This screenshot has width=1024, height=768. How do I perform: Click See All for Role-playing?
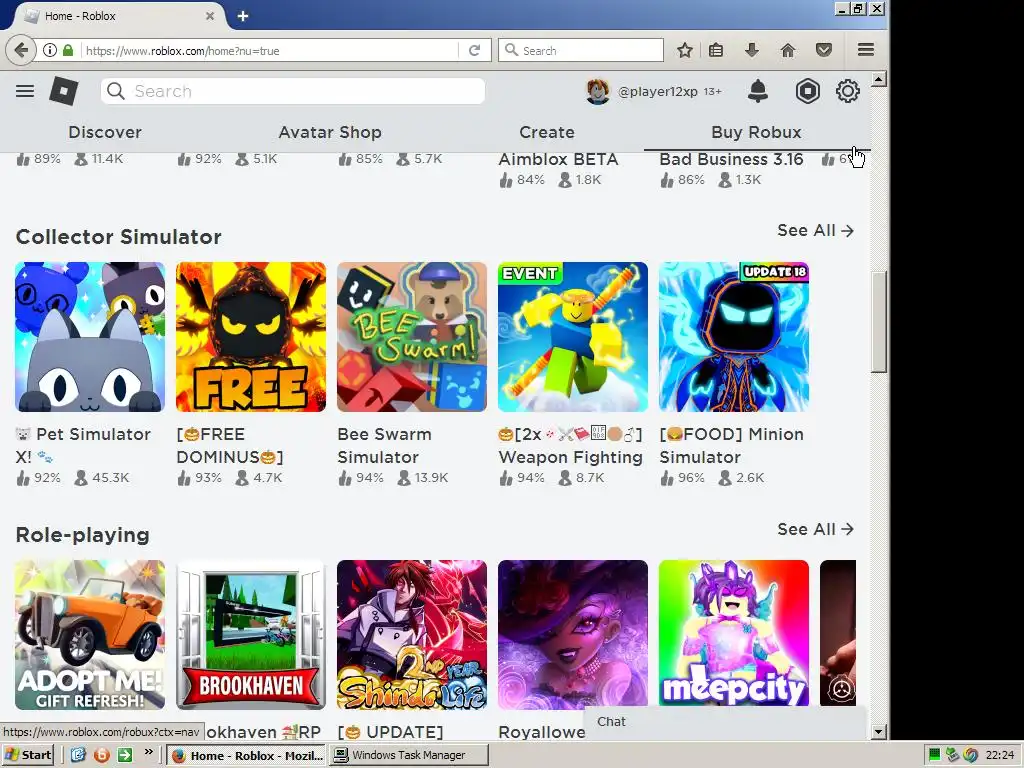(815, 529)
